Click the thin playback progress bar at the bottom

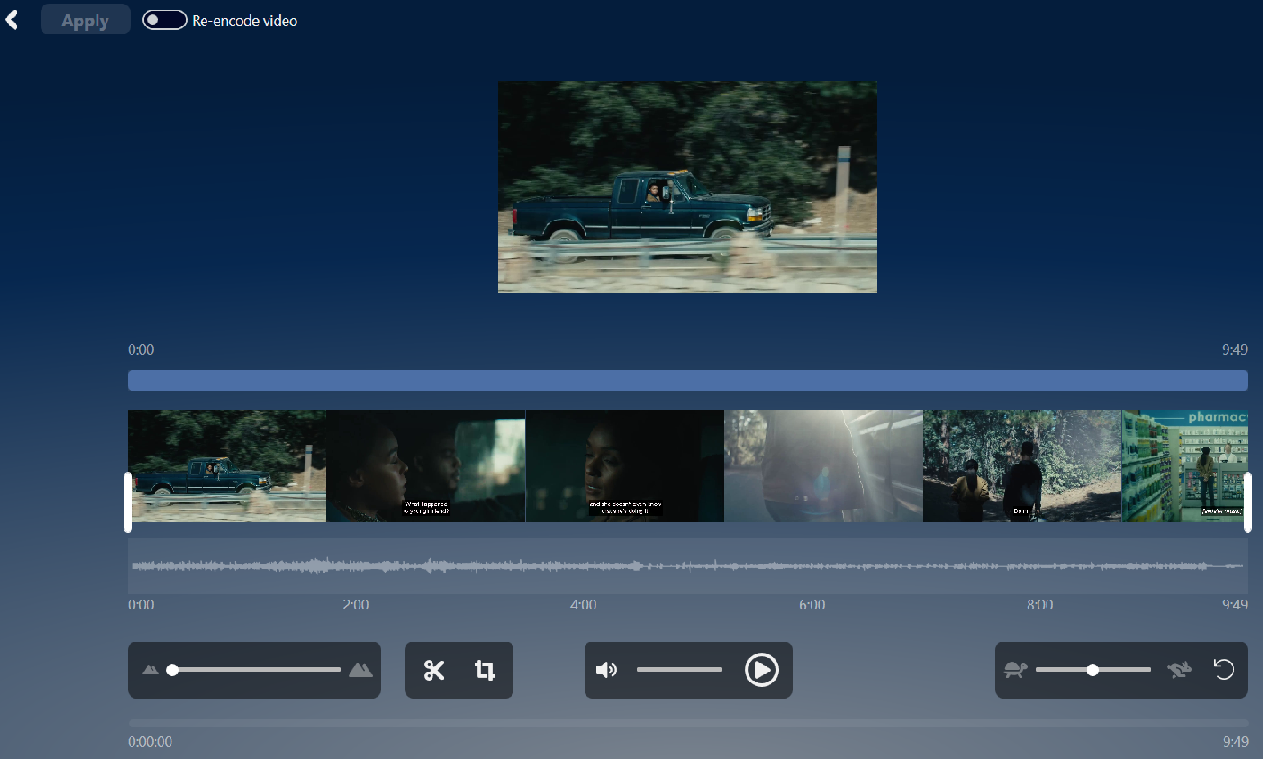pyautogui.click(x=688, y=723)
